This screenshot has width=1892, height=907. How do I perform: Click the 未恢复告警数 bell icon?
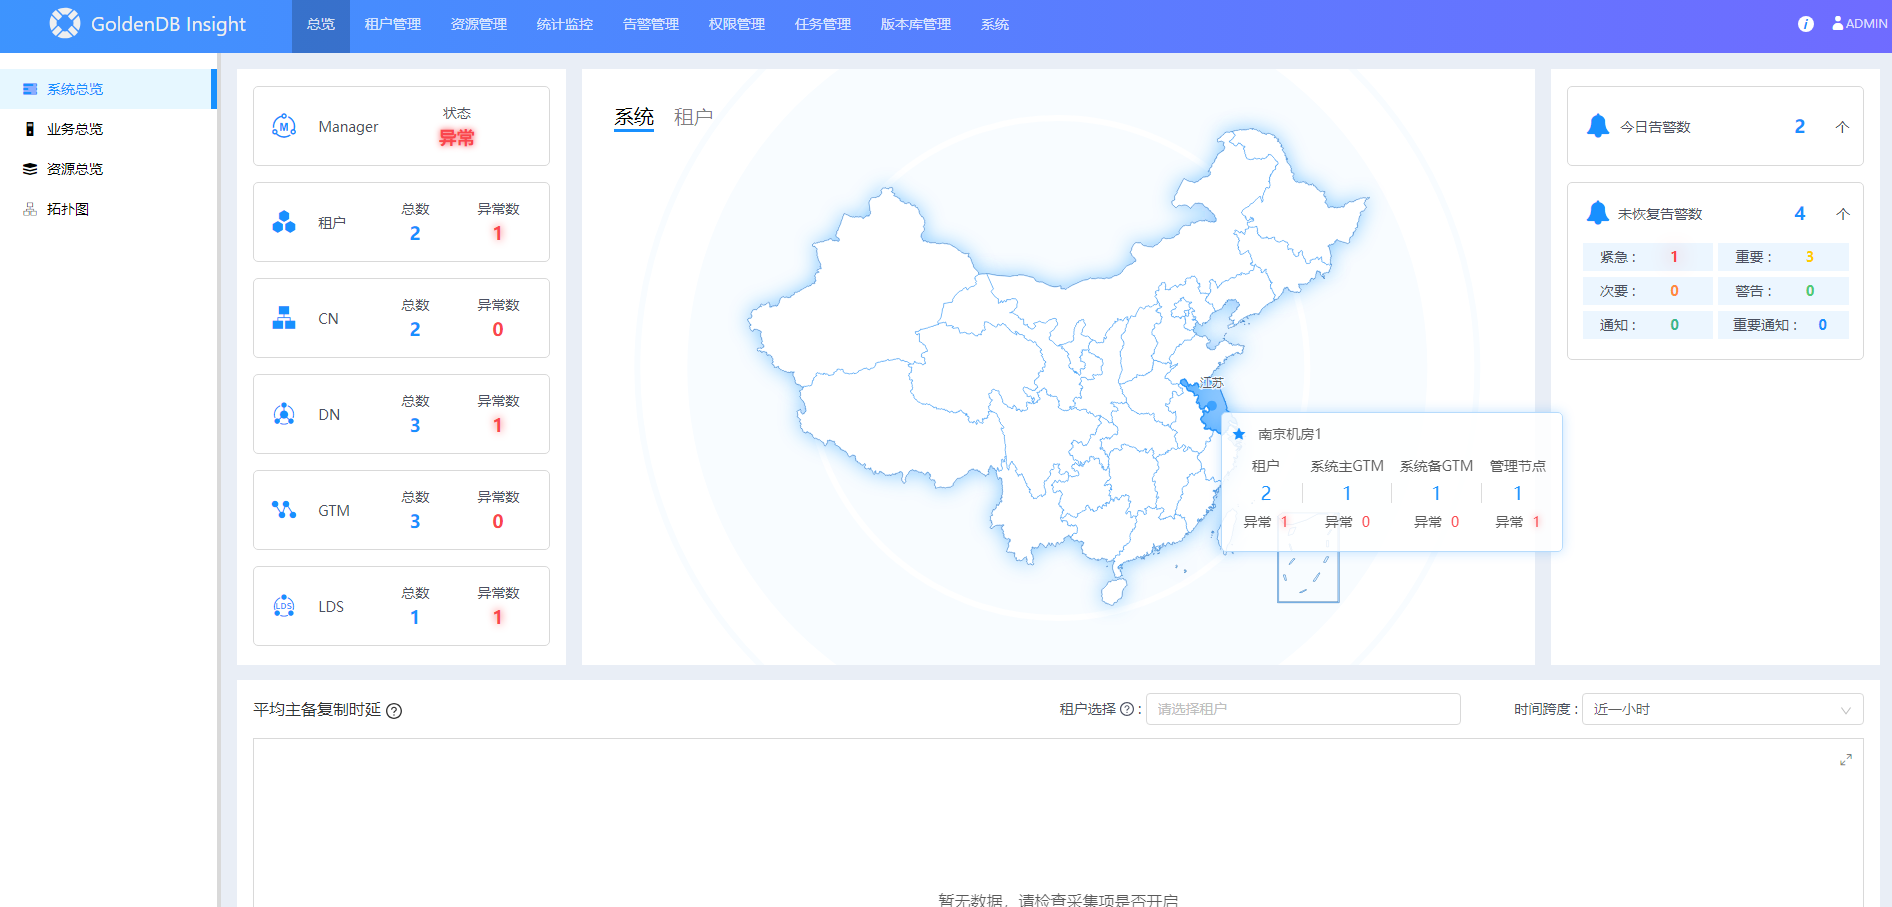[1598, 213]
